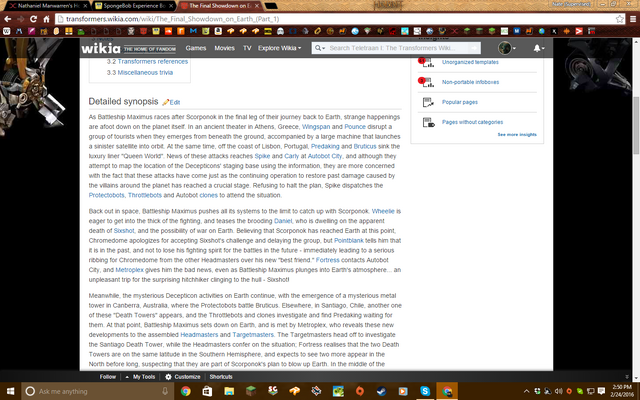Open the Wikipedia 'W' bookmark

(x=7, y=31)
